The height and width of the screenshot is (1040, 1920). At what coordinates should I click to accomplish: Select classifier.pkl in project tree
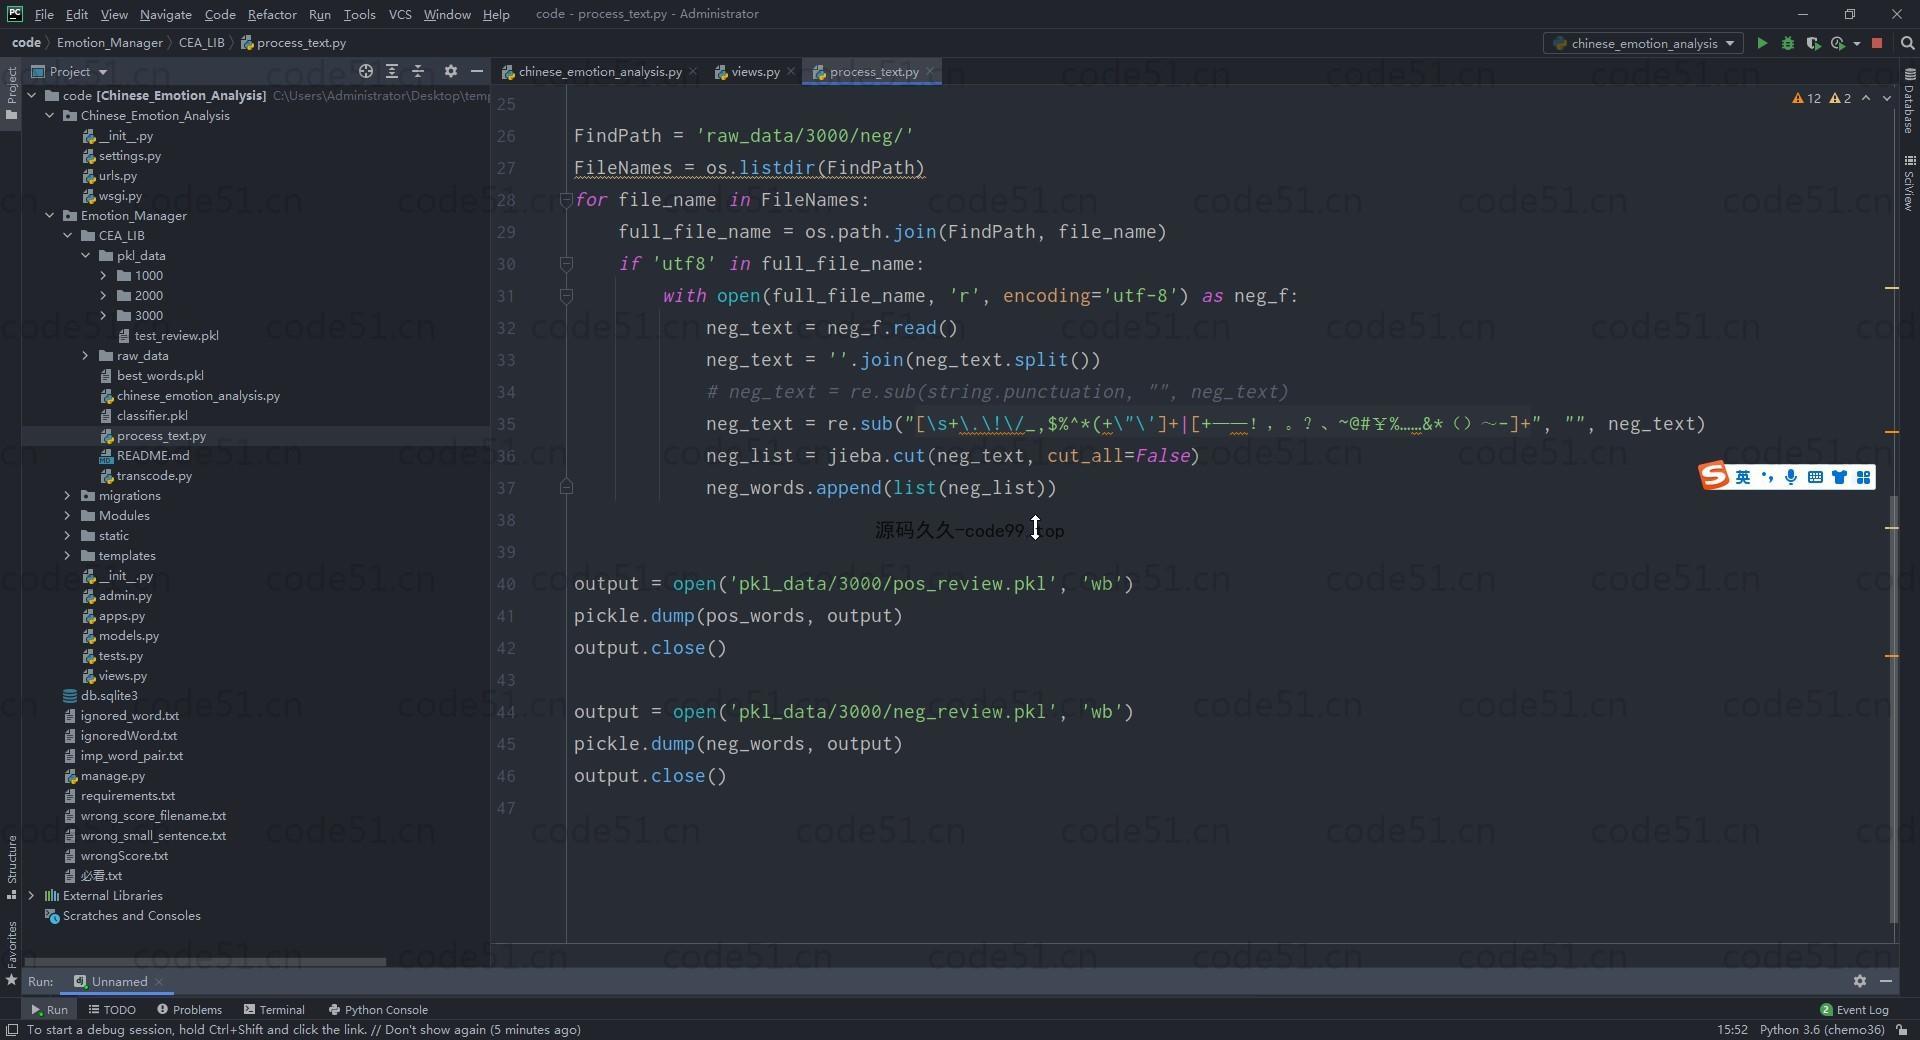(151, 416)
